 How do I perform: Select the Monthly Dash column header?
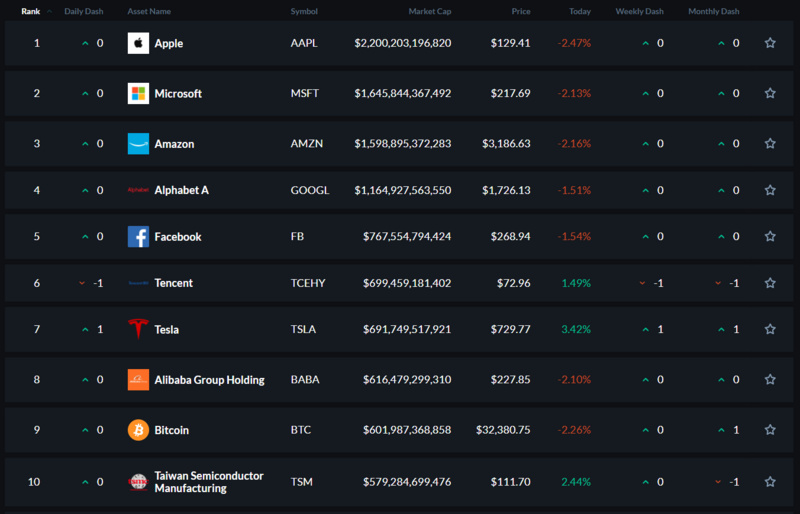tap(713, 11)
